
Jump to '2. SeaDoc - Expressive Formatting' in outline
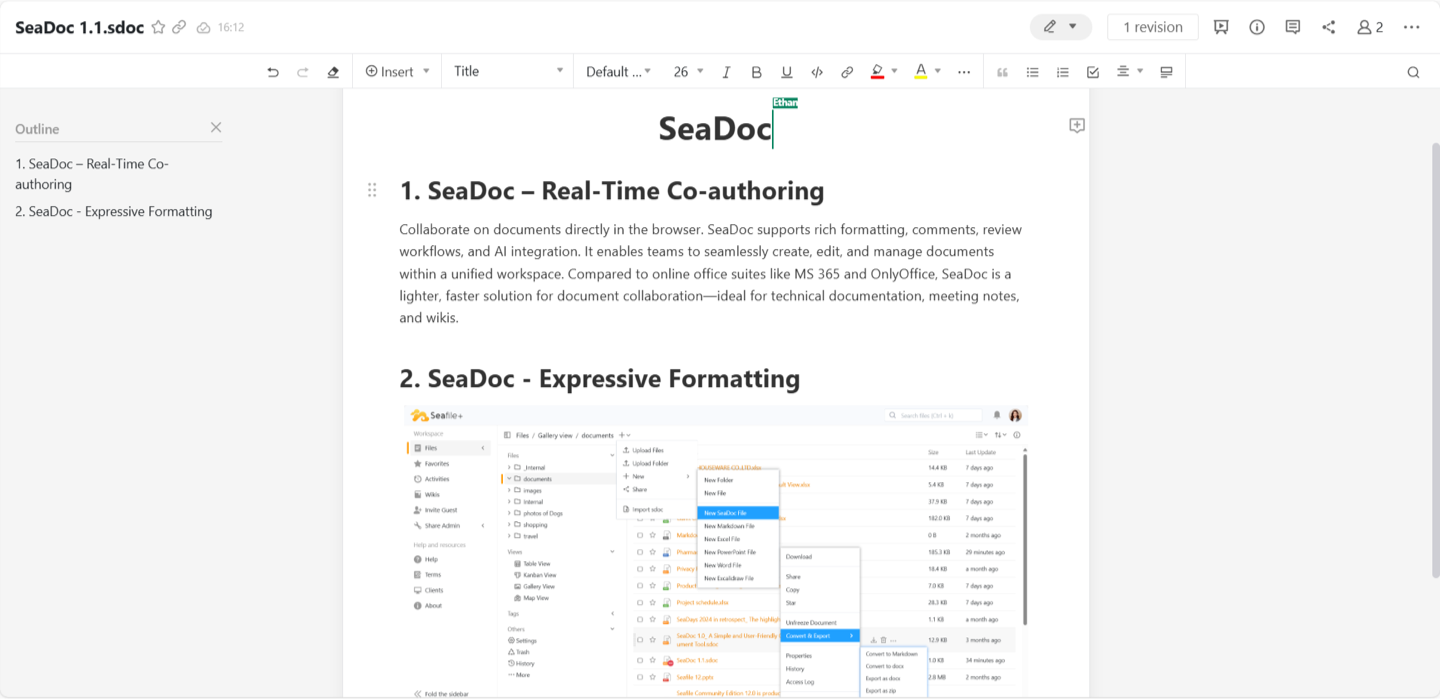coord(114,211)
